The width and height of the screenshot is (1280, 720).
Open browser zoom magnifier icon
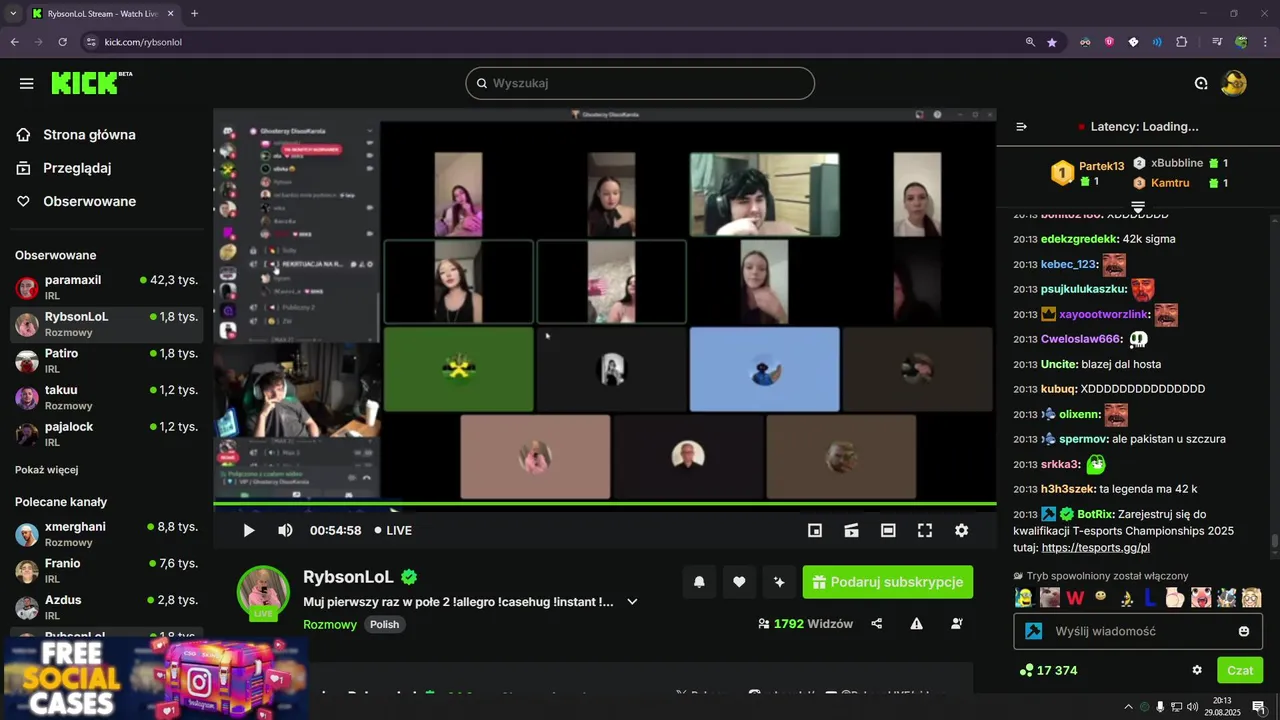(x=1030, y=42)
